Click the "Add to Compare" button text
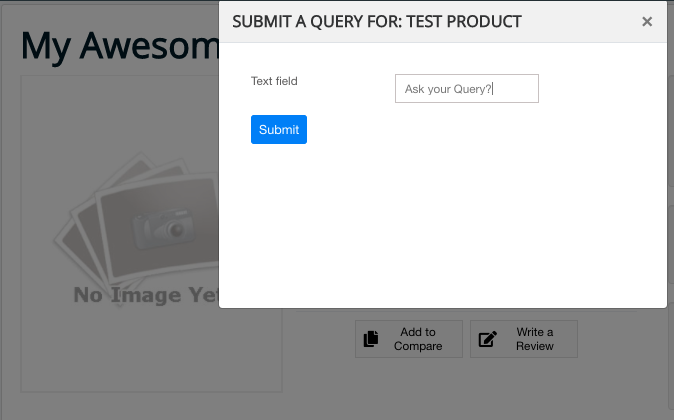Screen dimensions: 674x420 (417, 339)
